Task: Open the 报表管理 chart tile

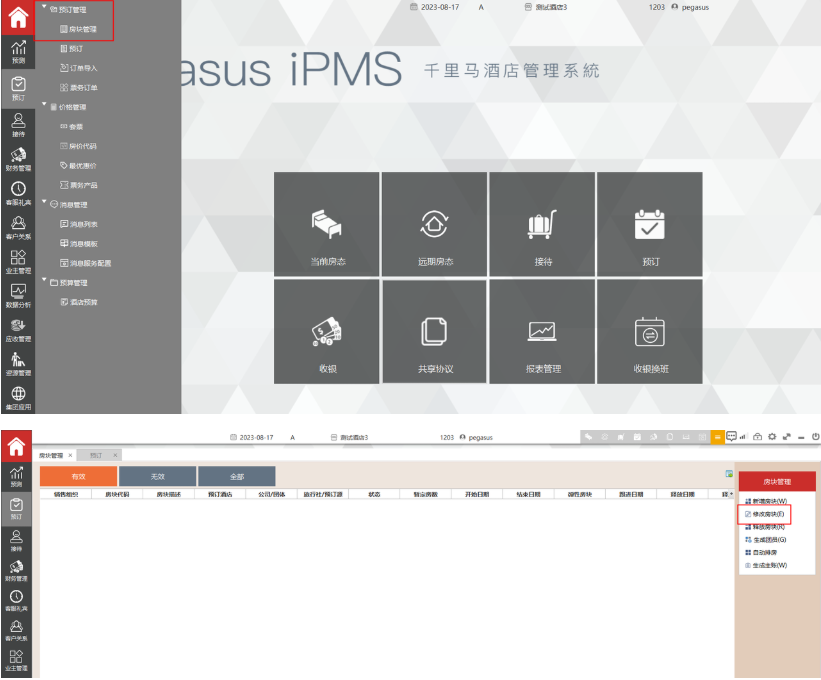Action: point(542,331)
